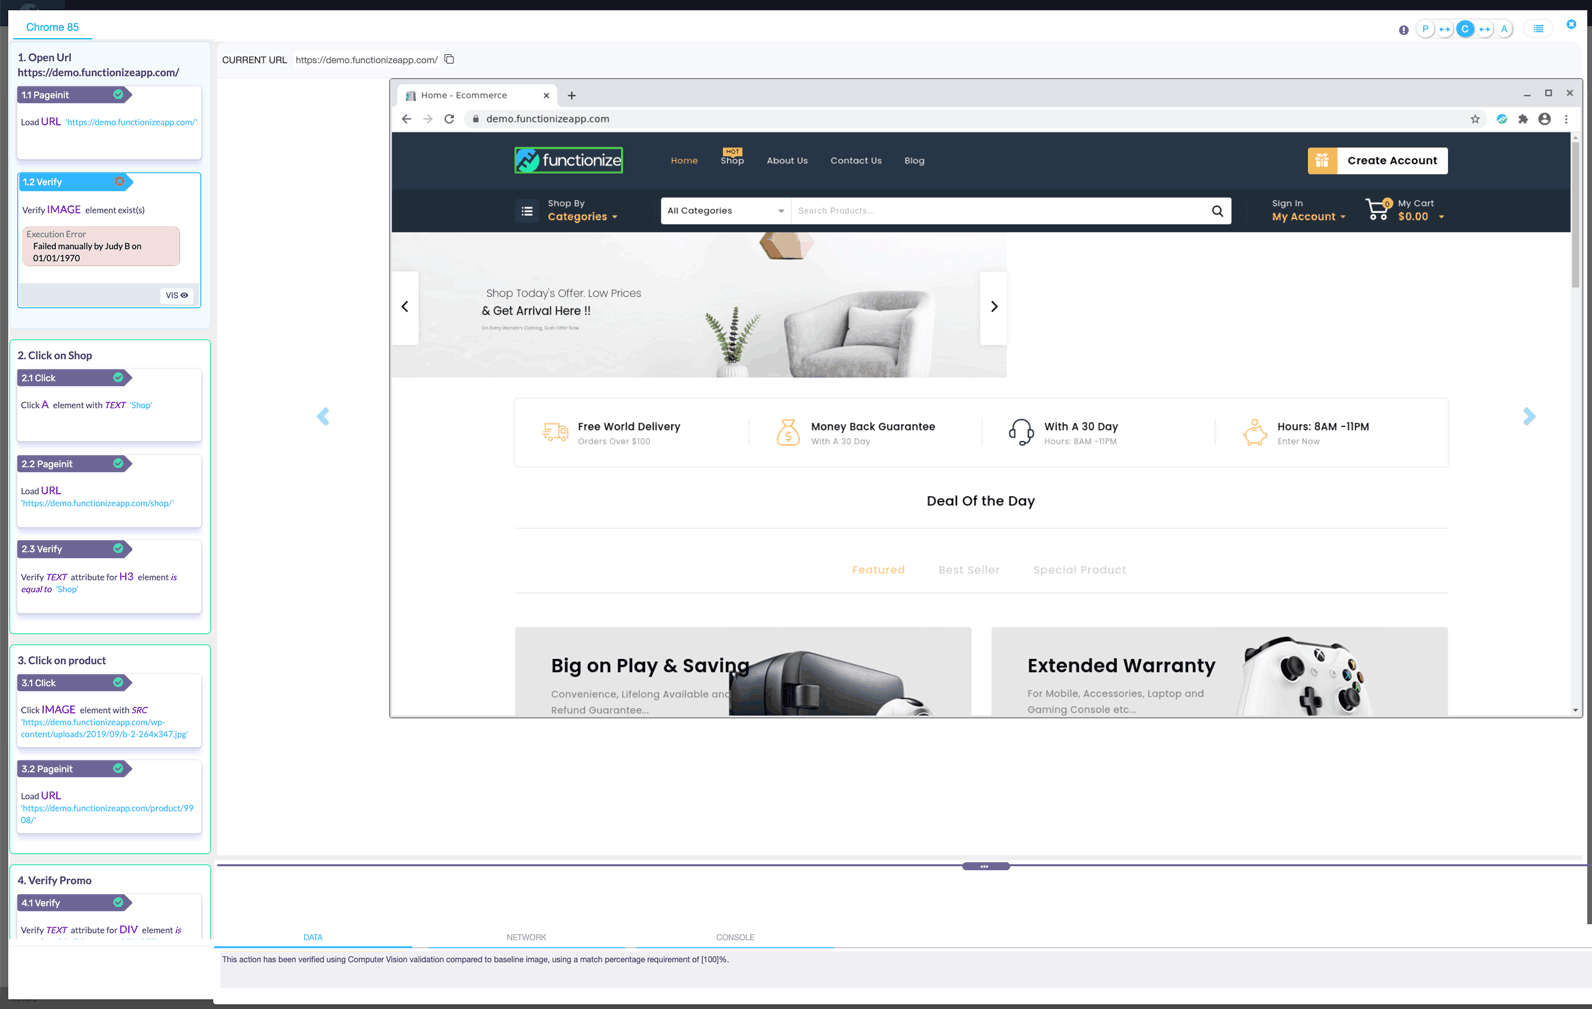Click the demo.functionizeapp.com URL link in step 1.1
The width and height of the screenshot is (1592, 1009).
[x=131, y=122]
